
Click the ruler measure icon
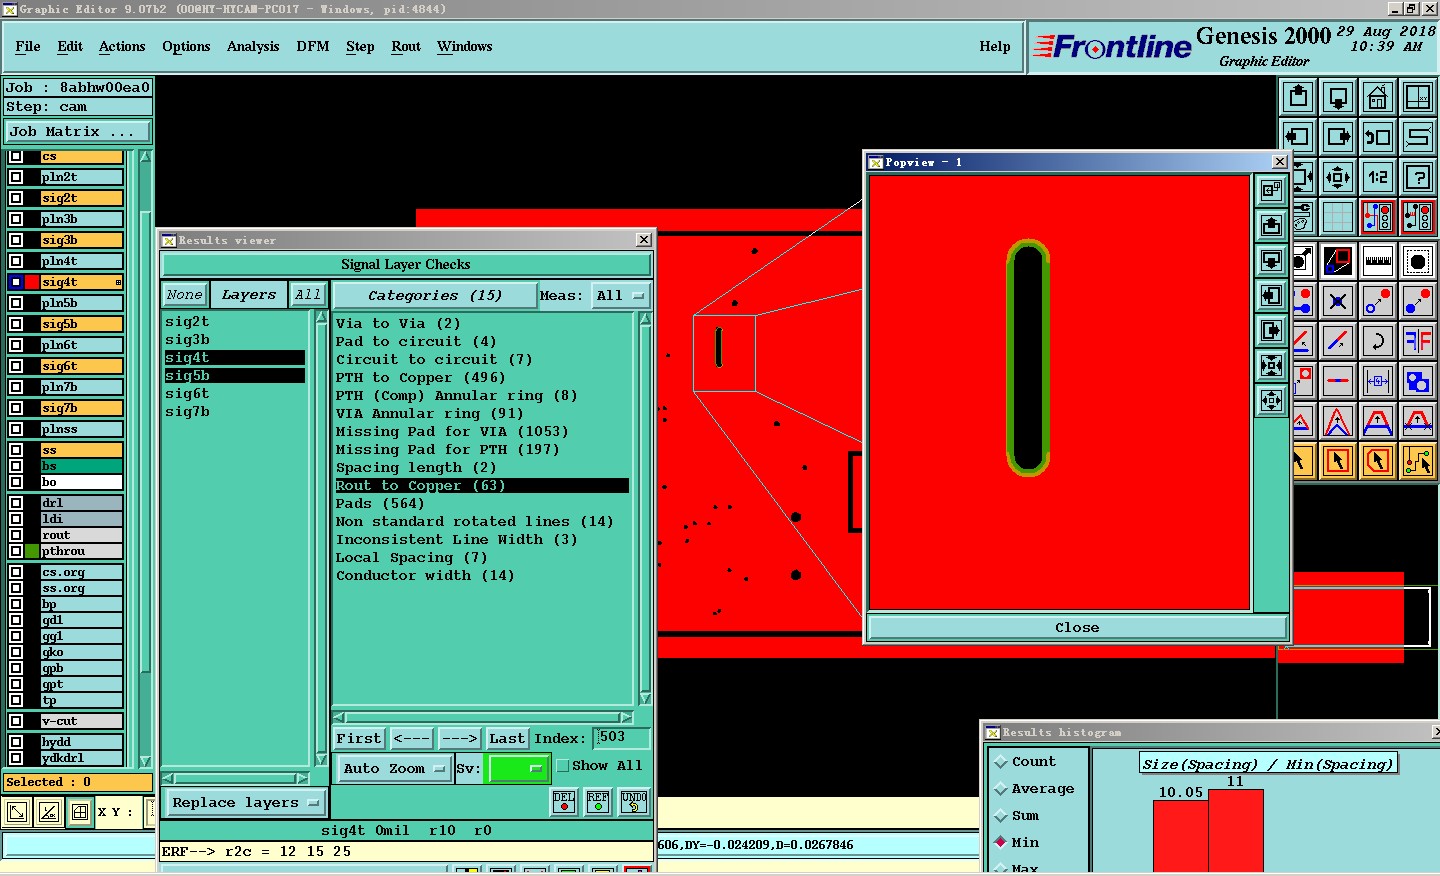coord(1378,261)
